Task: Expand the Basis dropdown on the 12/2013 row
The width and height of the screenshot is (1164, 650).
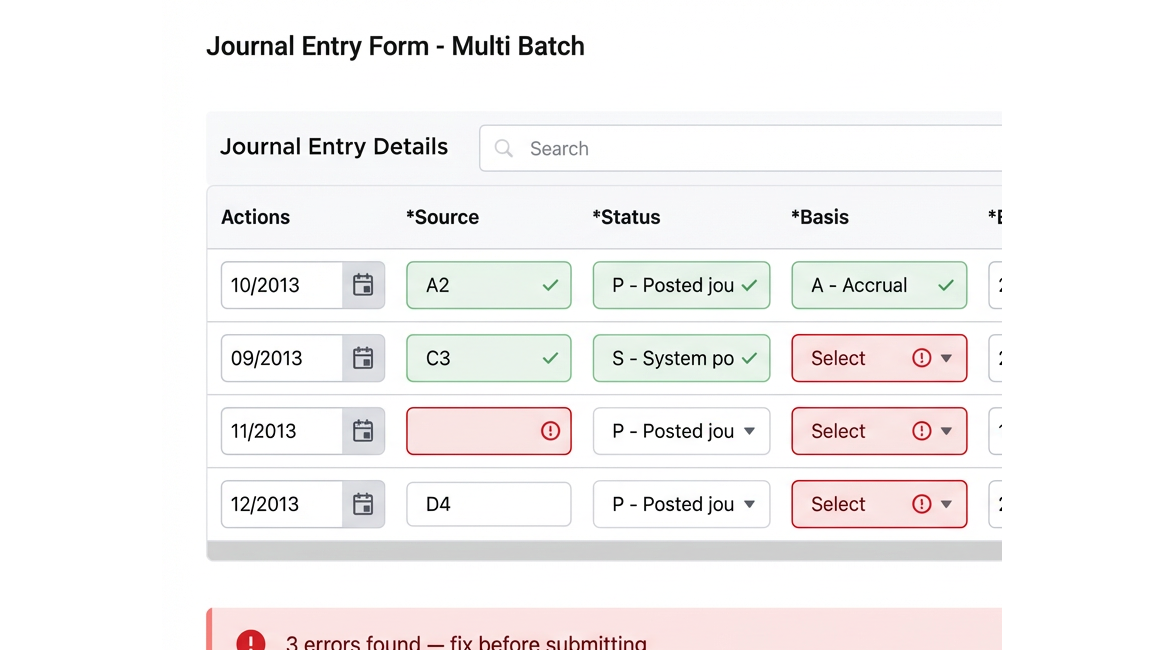Action: pos(946,504)
